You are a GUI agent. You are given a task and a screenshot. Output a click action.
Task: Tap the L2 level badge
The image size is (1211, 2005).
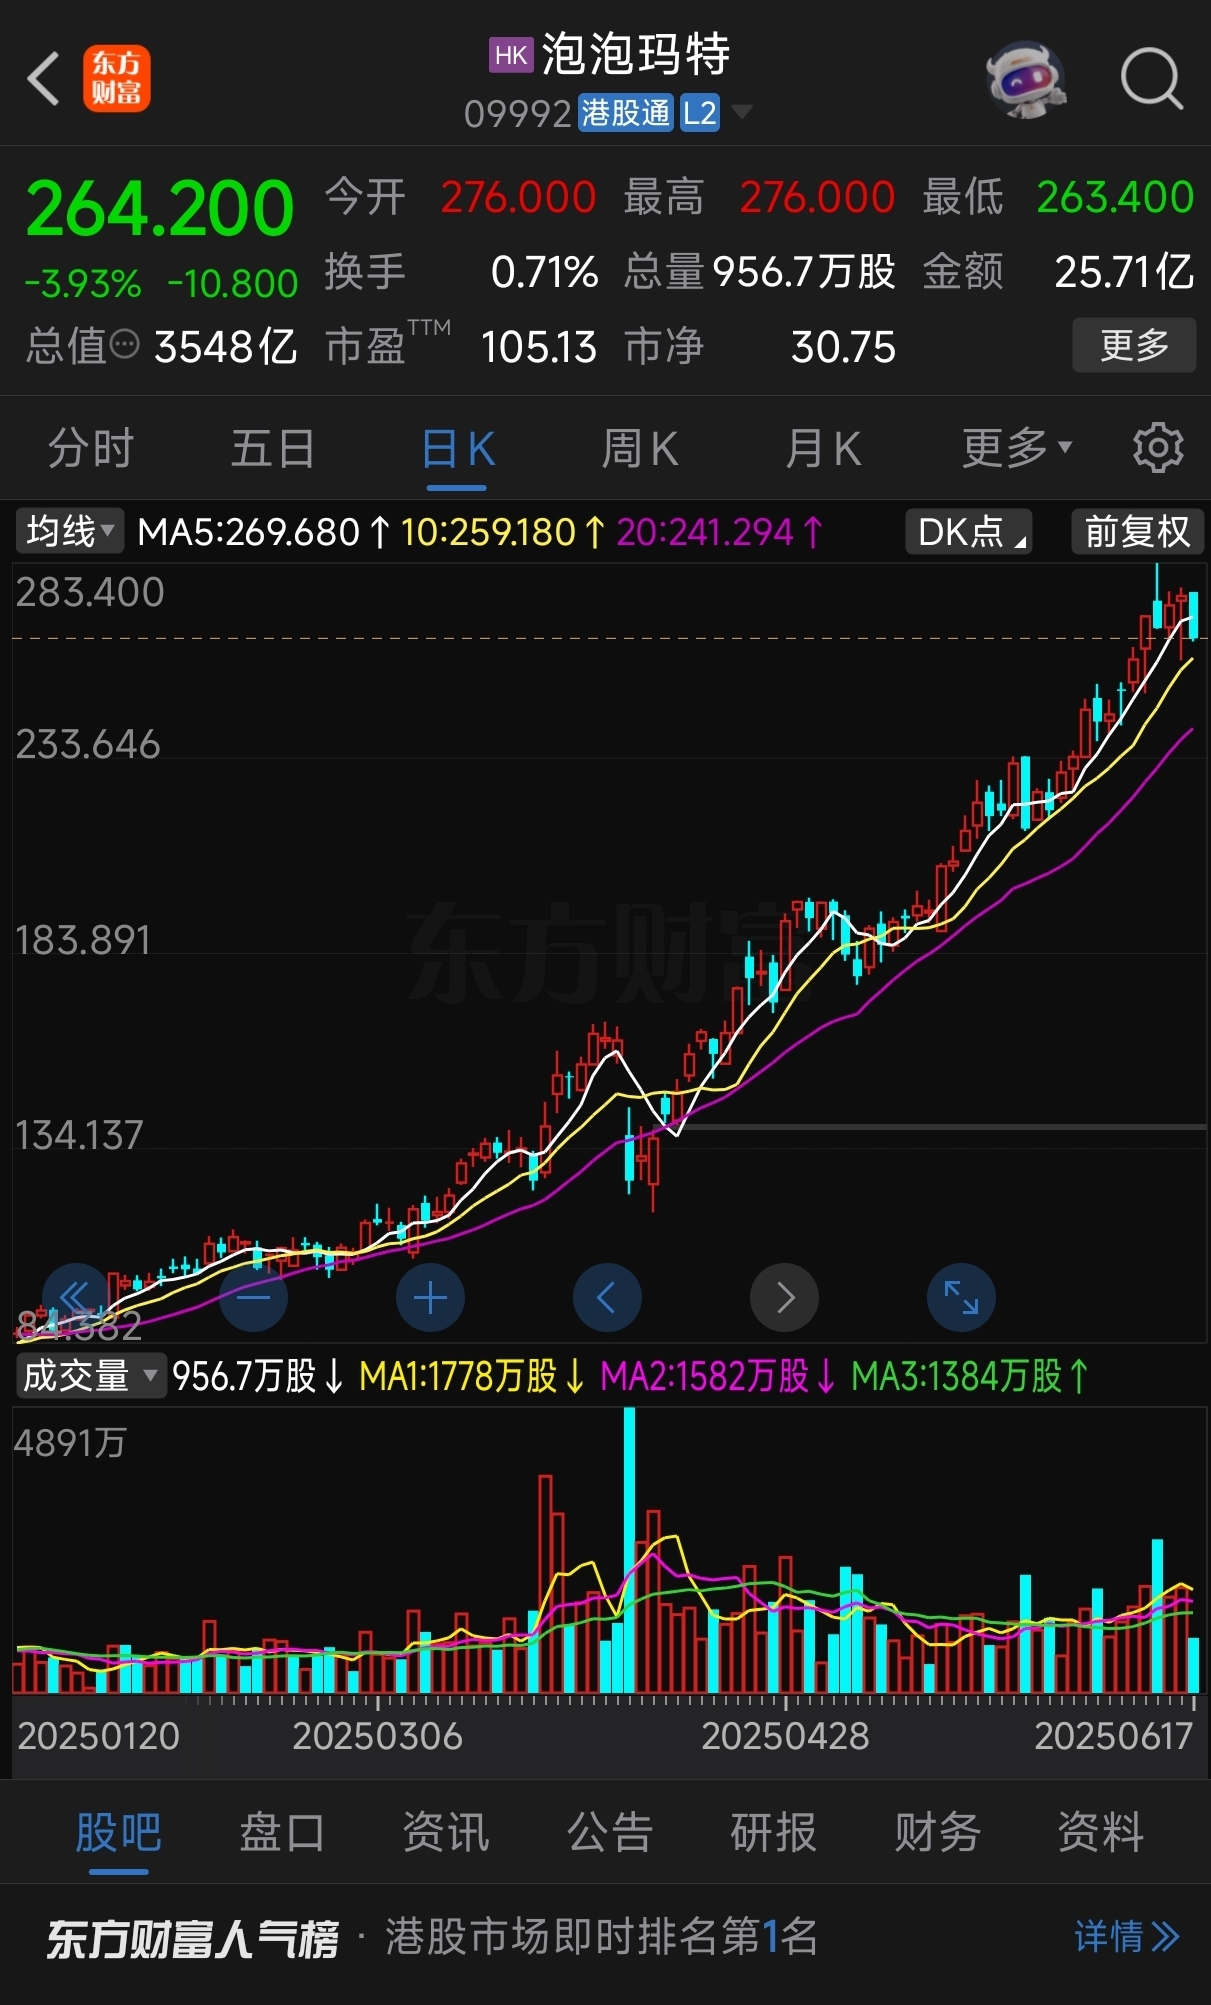(699, 113)
